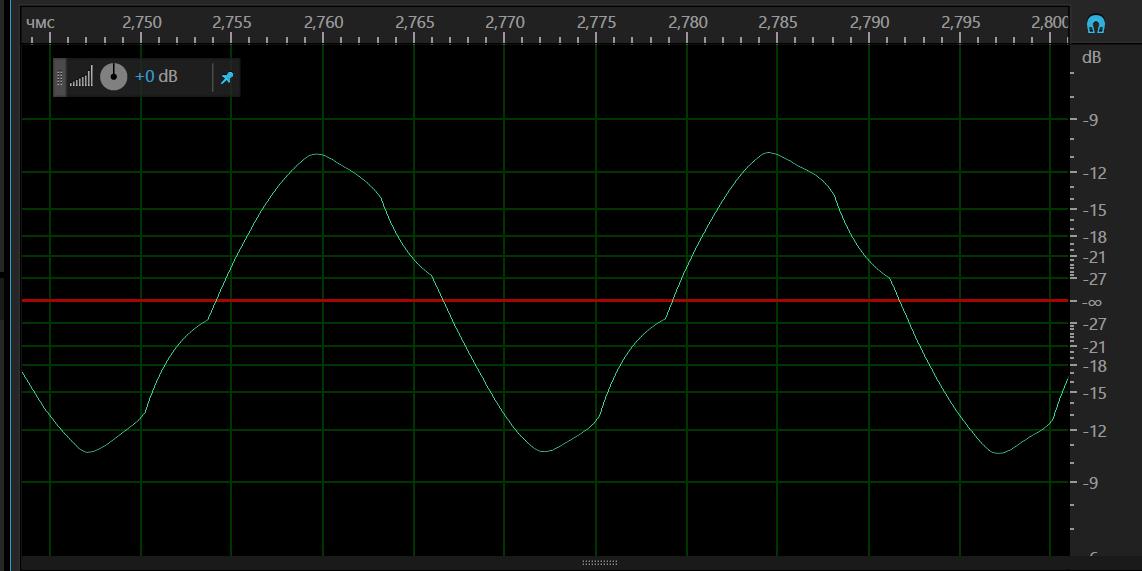Screen dimensions: 1142x571
Task: Click the amplitude bars icon in HUD
Action: 82,76
